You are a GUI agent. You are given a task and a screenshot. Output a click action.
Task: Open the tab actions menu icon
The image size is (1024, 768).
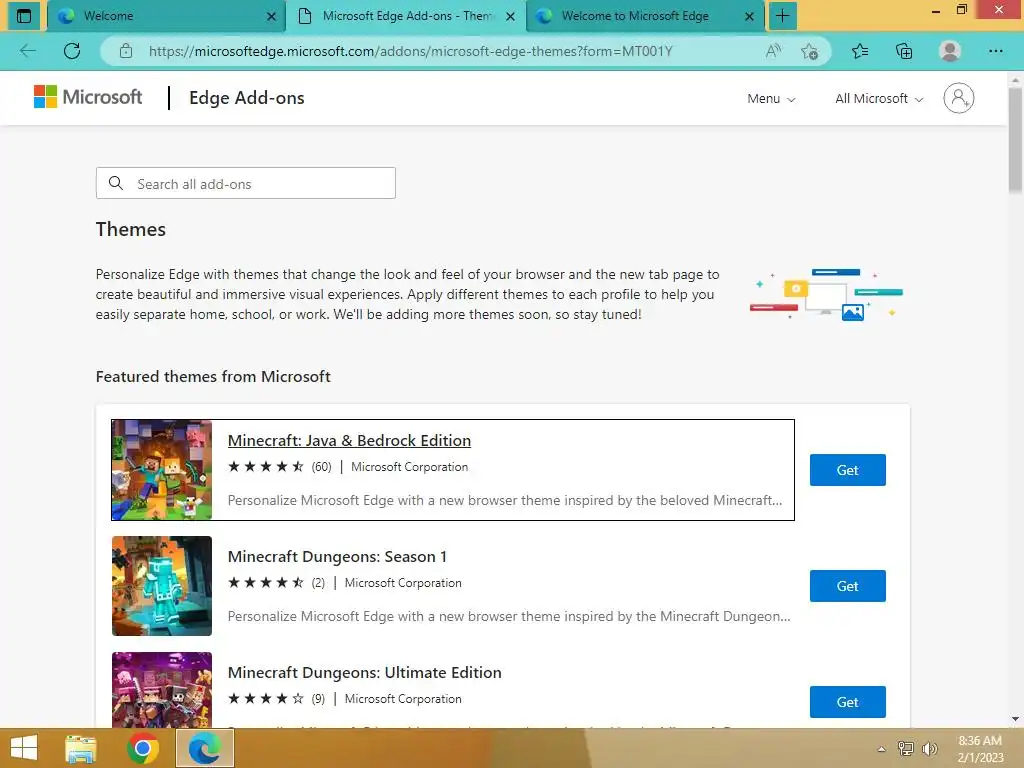24,16
